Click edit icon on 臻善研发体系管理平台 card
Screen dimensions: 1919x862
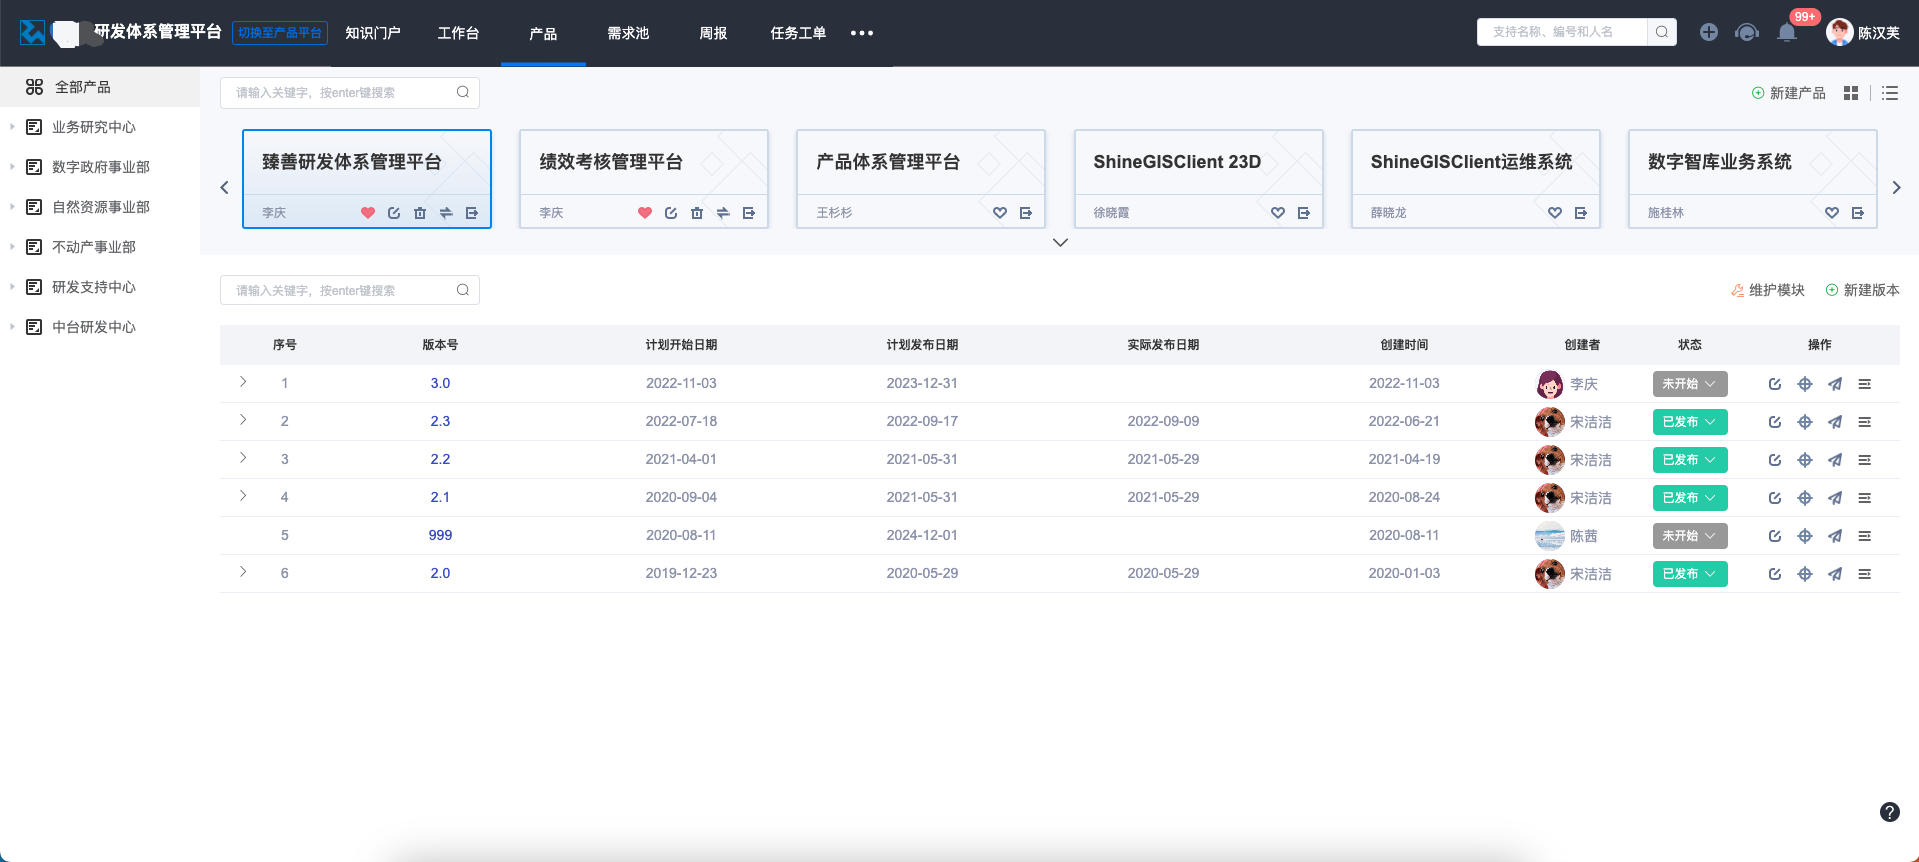[394, 213]
